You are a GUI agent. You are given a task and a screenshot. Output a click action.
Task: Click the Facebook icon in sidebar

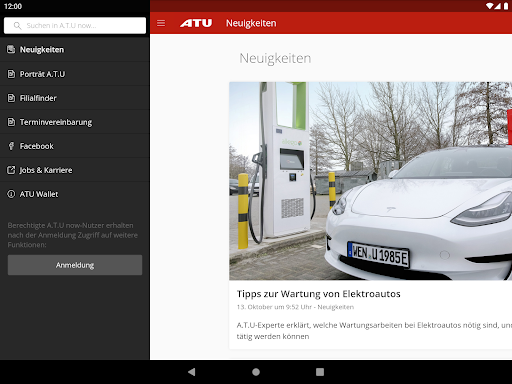click(11, 146)
